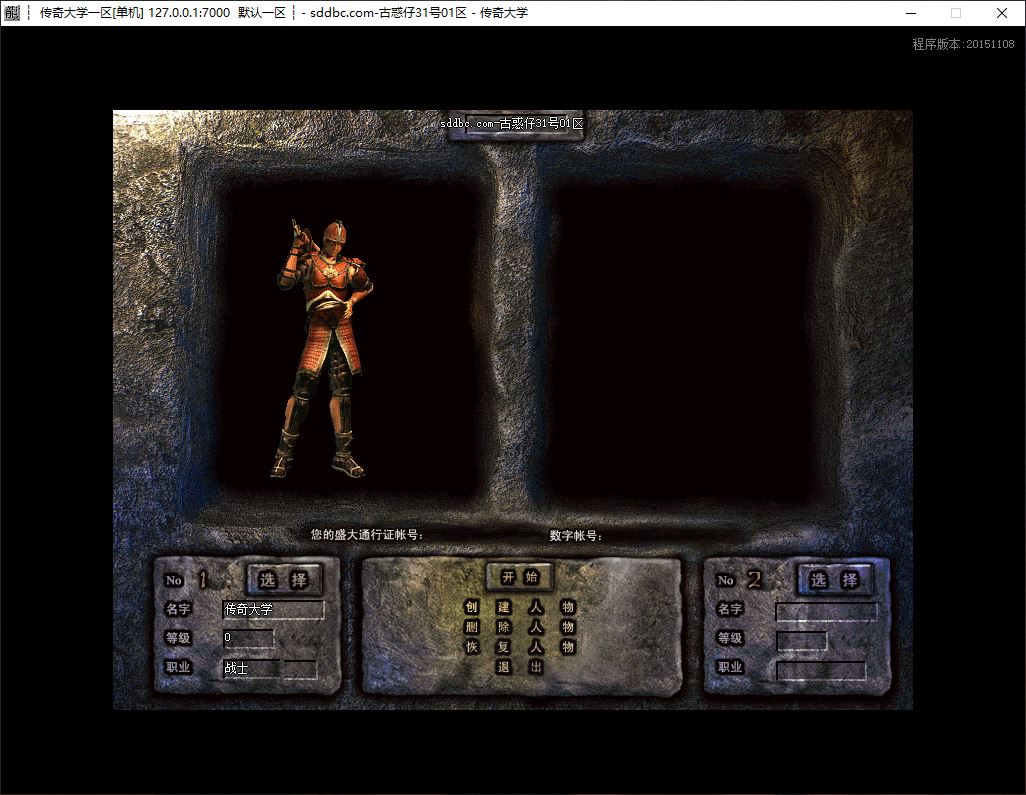Select character slot No 2 选择 button
This screenshot has width=1026, height=795.
[834, 580]
